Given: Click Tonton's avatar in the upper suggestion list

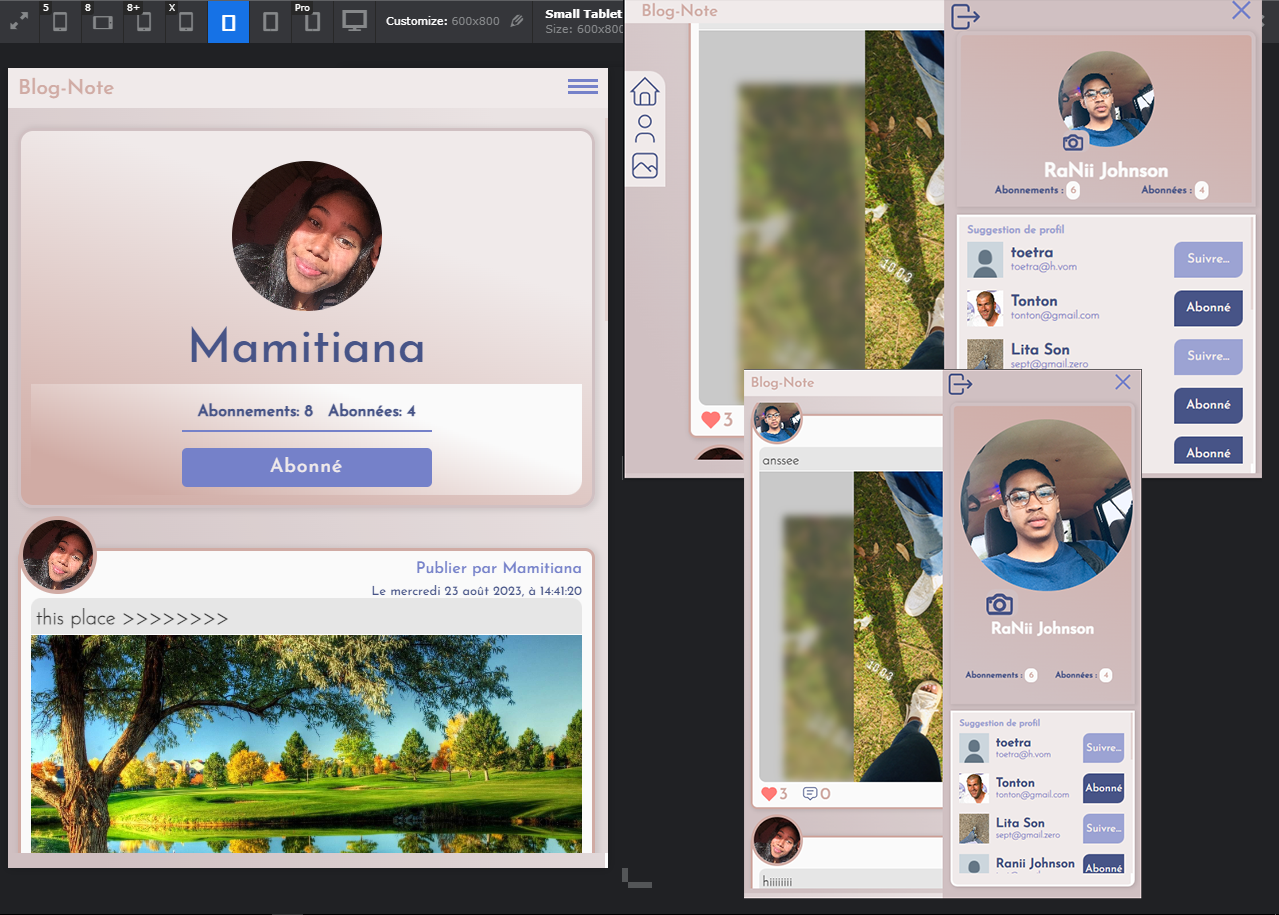Looking at the screenshot, I should [985, 308].
